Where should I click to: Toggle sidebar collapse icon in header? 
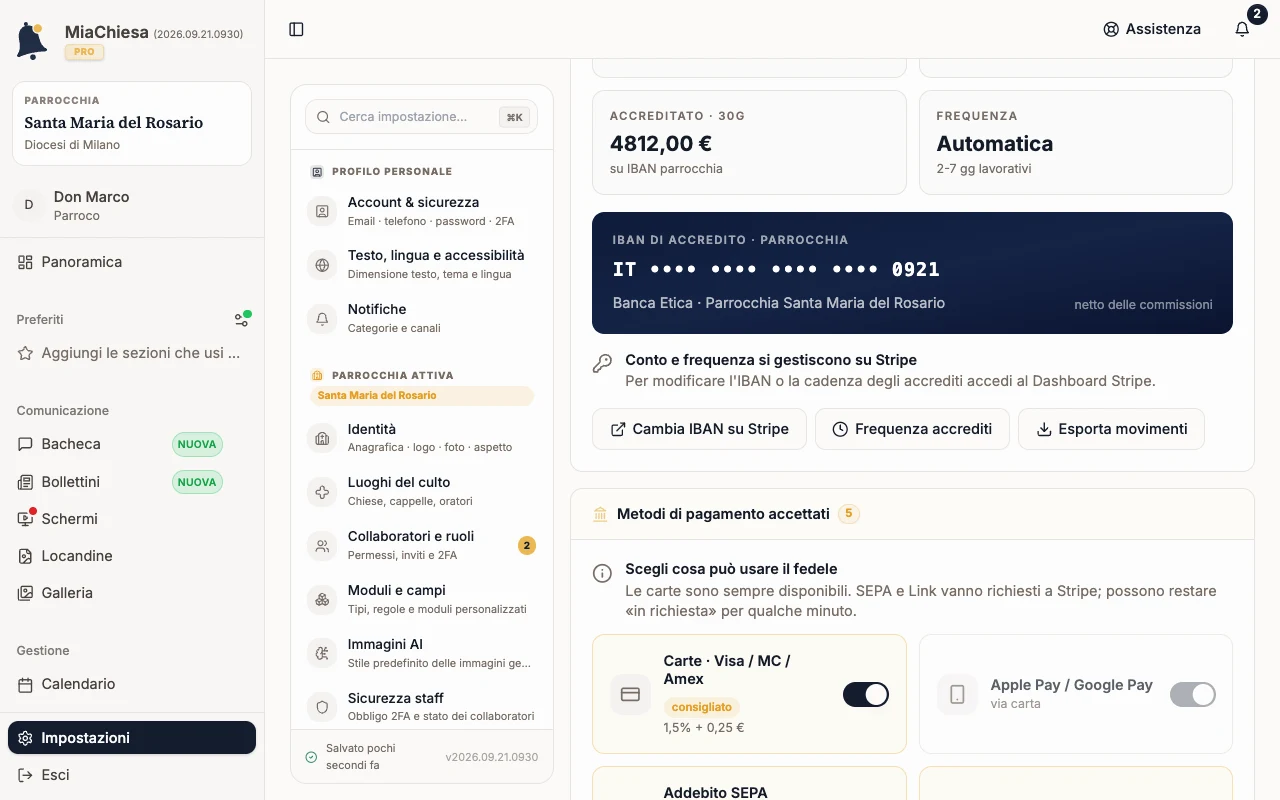tap(296, 29)
